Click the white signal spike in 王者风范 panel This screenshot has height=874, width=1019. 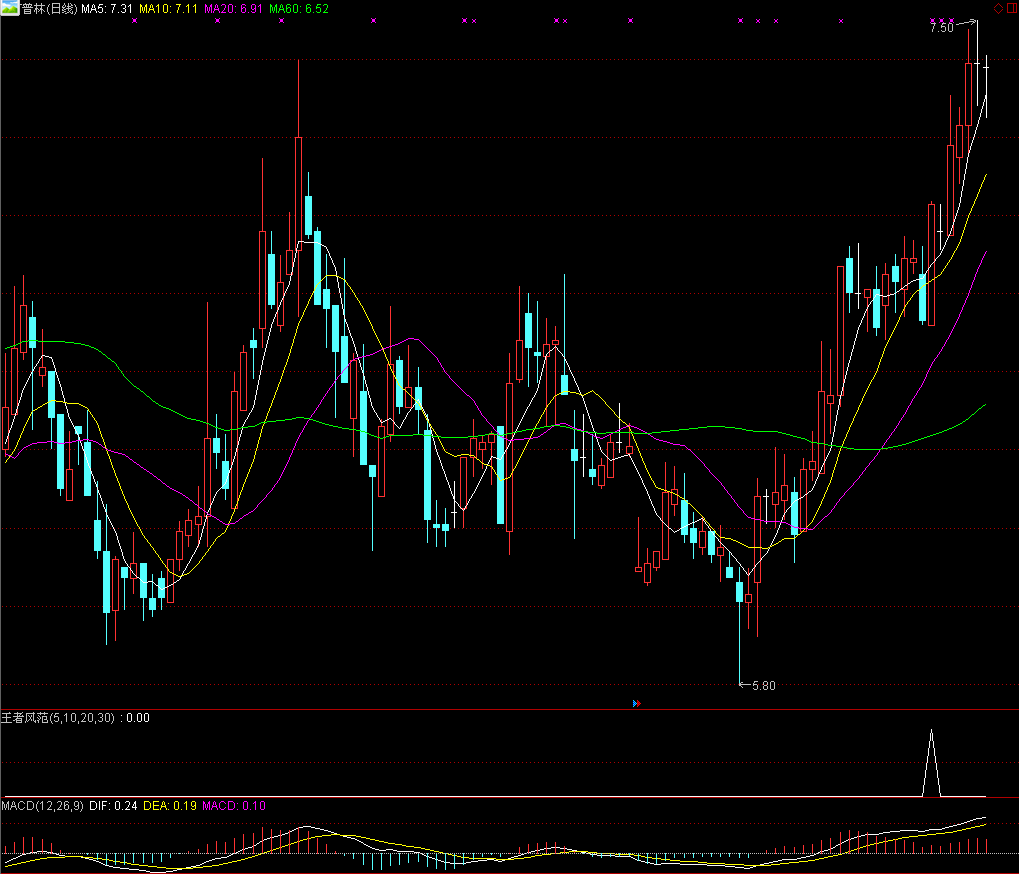[931, 763]
